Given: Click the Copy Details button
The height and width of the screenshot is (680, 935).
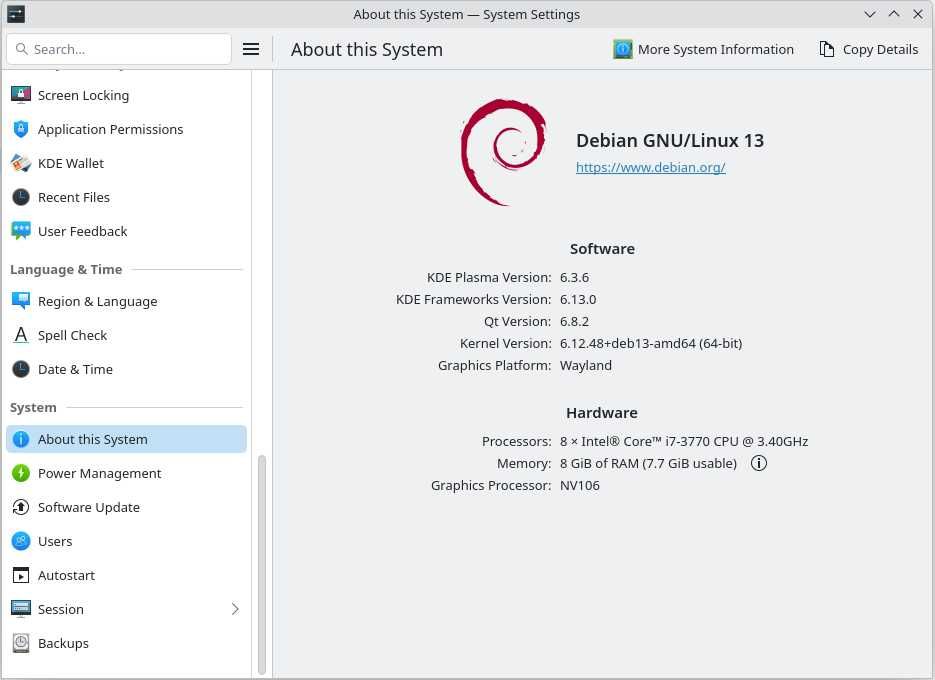Looking at the screenshot, I should tap(869, 49).
